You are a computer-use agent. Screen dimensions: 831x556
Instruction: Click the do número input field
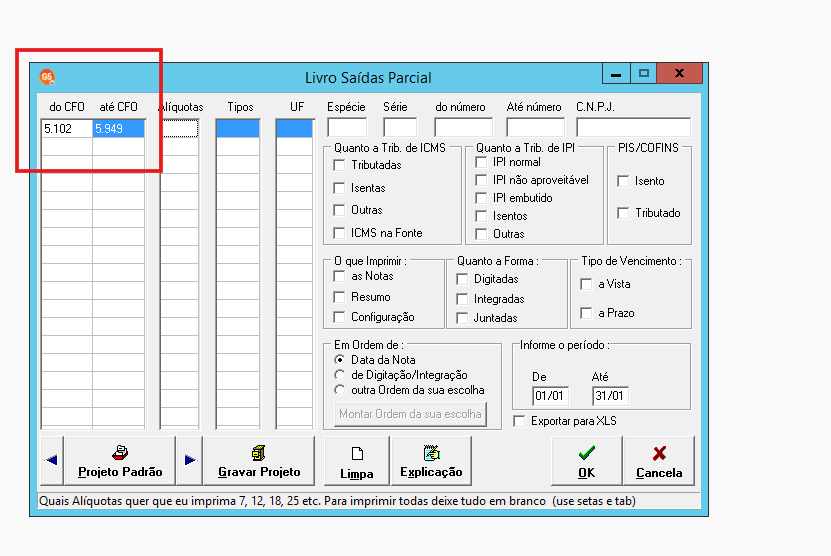tap(463, 128)
